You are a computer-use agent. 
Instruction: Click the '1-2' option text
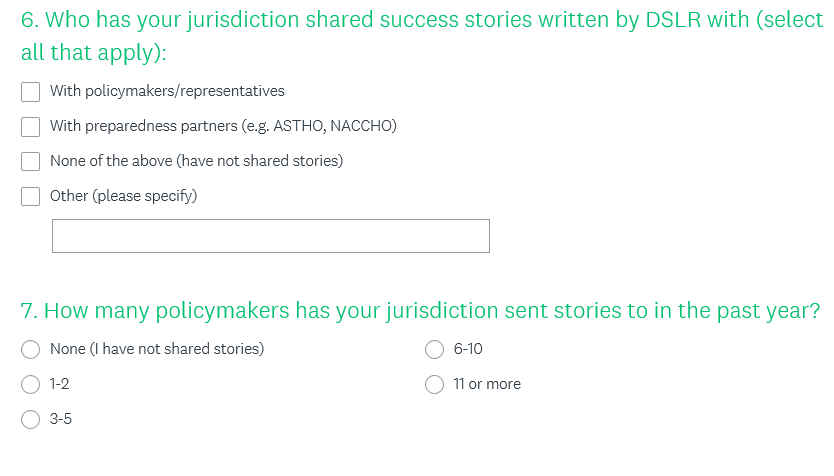click(x=60, y=384)
